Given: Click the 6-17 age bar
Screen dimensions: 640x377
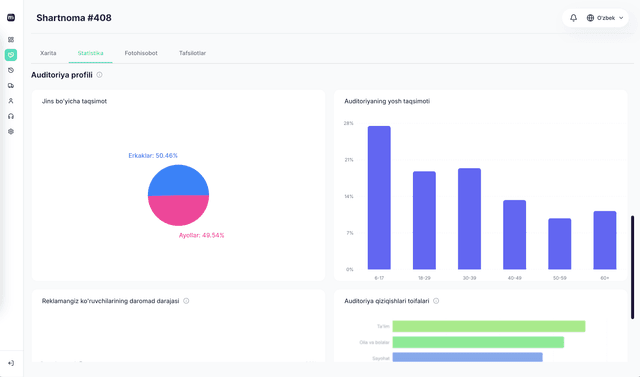Looking at the screenshot, I should pos(379,197).
